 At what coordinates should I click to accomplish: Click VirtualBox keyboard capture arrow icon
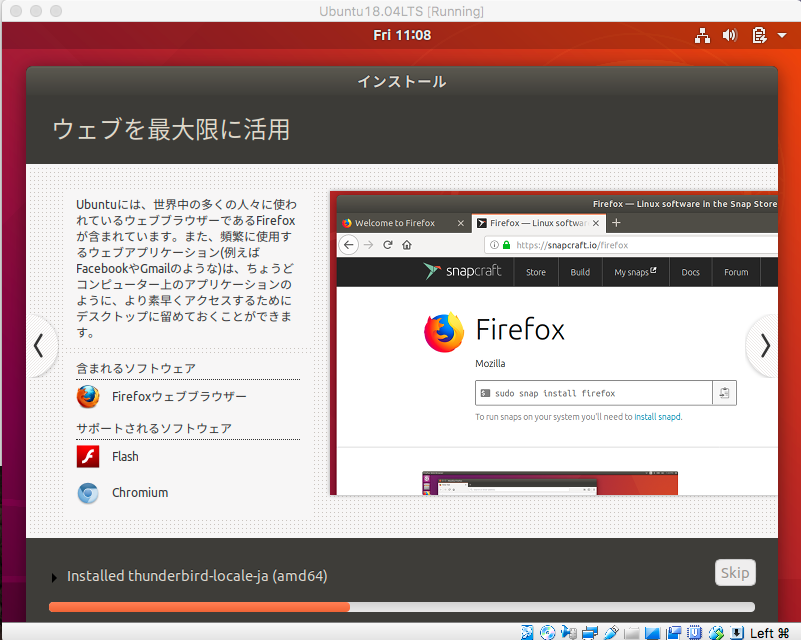coord(737,632)
